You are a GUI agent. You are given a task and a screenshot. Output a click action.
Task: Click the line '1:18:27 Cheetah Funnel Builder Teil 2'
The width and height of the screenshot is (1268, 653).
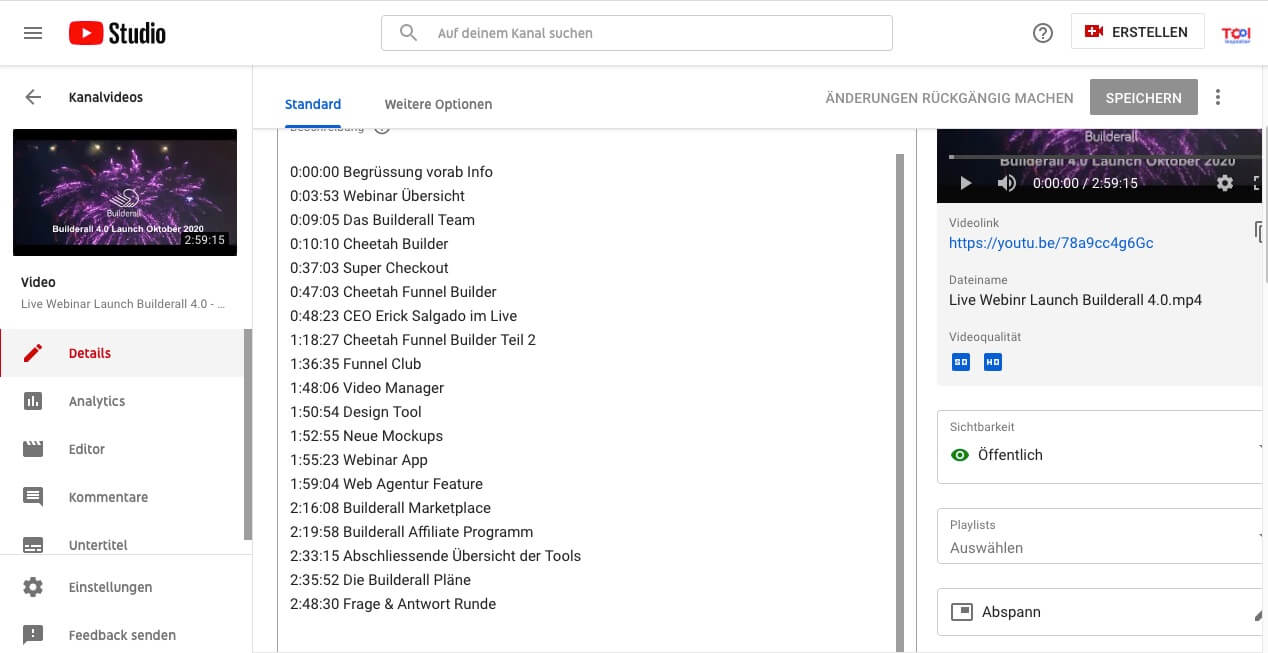[x=413, y=340]
